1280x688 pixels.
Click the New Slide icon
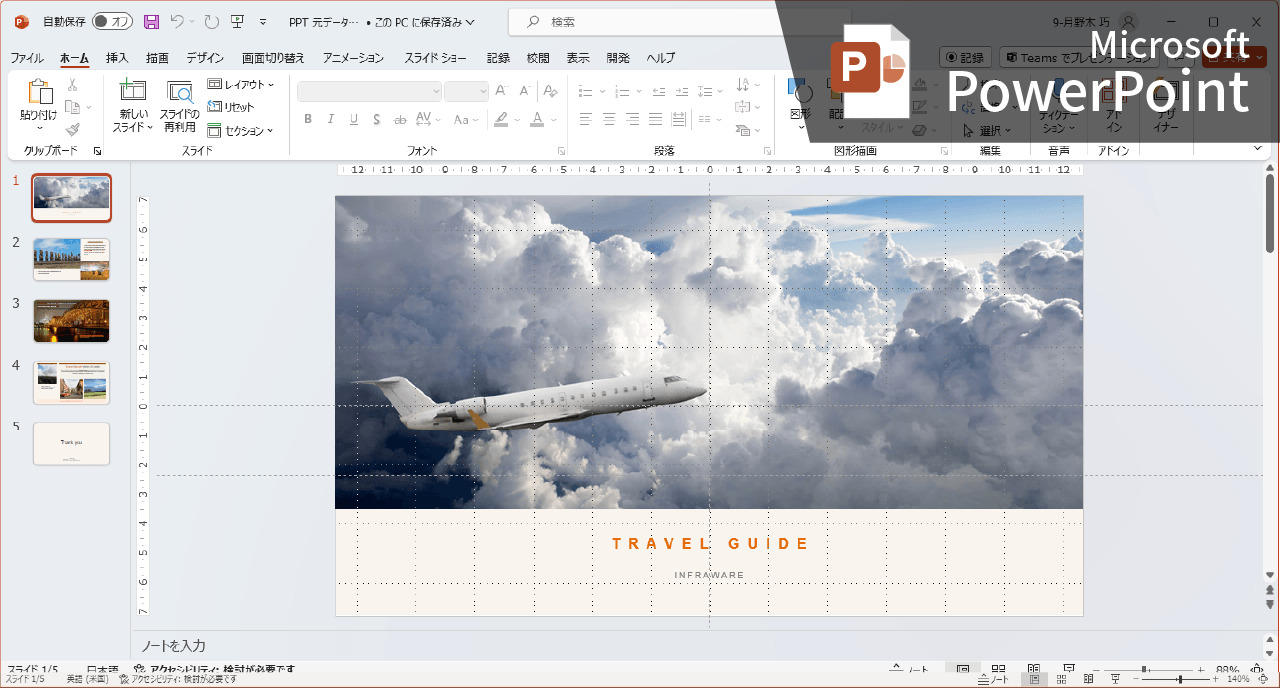[132, 105]
